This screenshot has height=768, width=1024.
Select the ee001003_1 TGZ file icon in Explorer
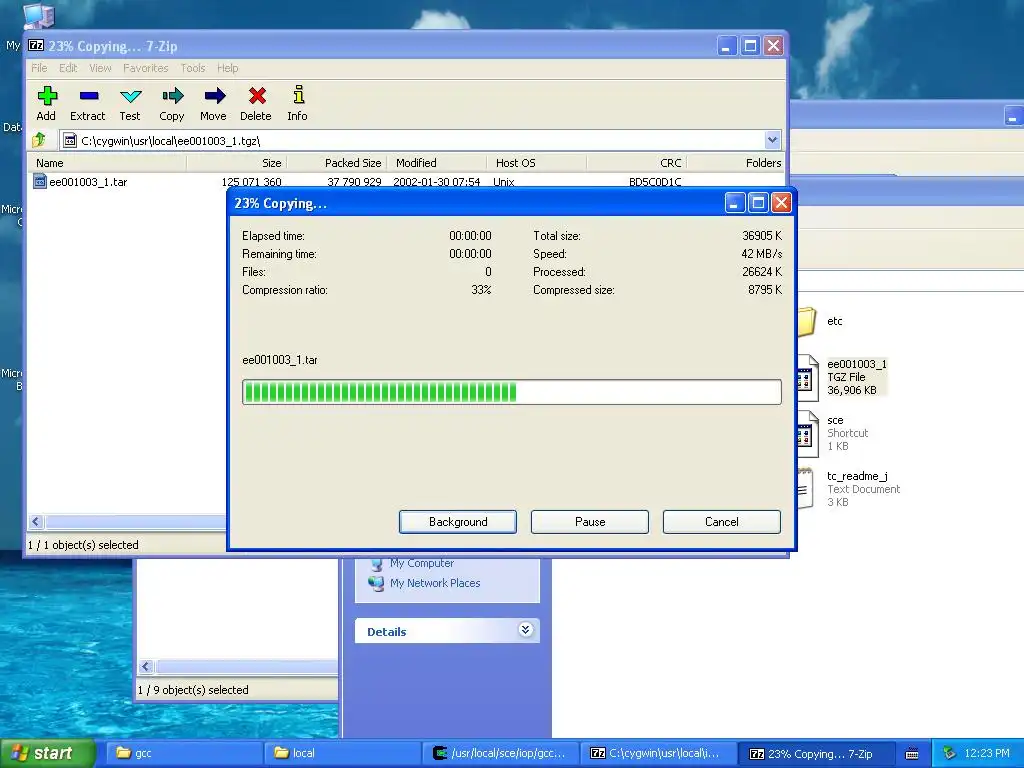click(807, 377)
